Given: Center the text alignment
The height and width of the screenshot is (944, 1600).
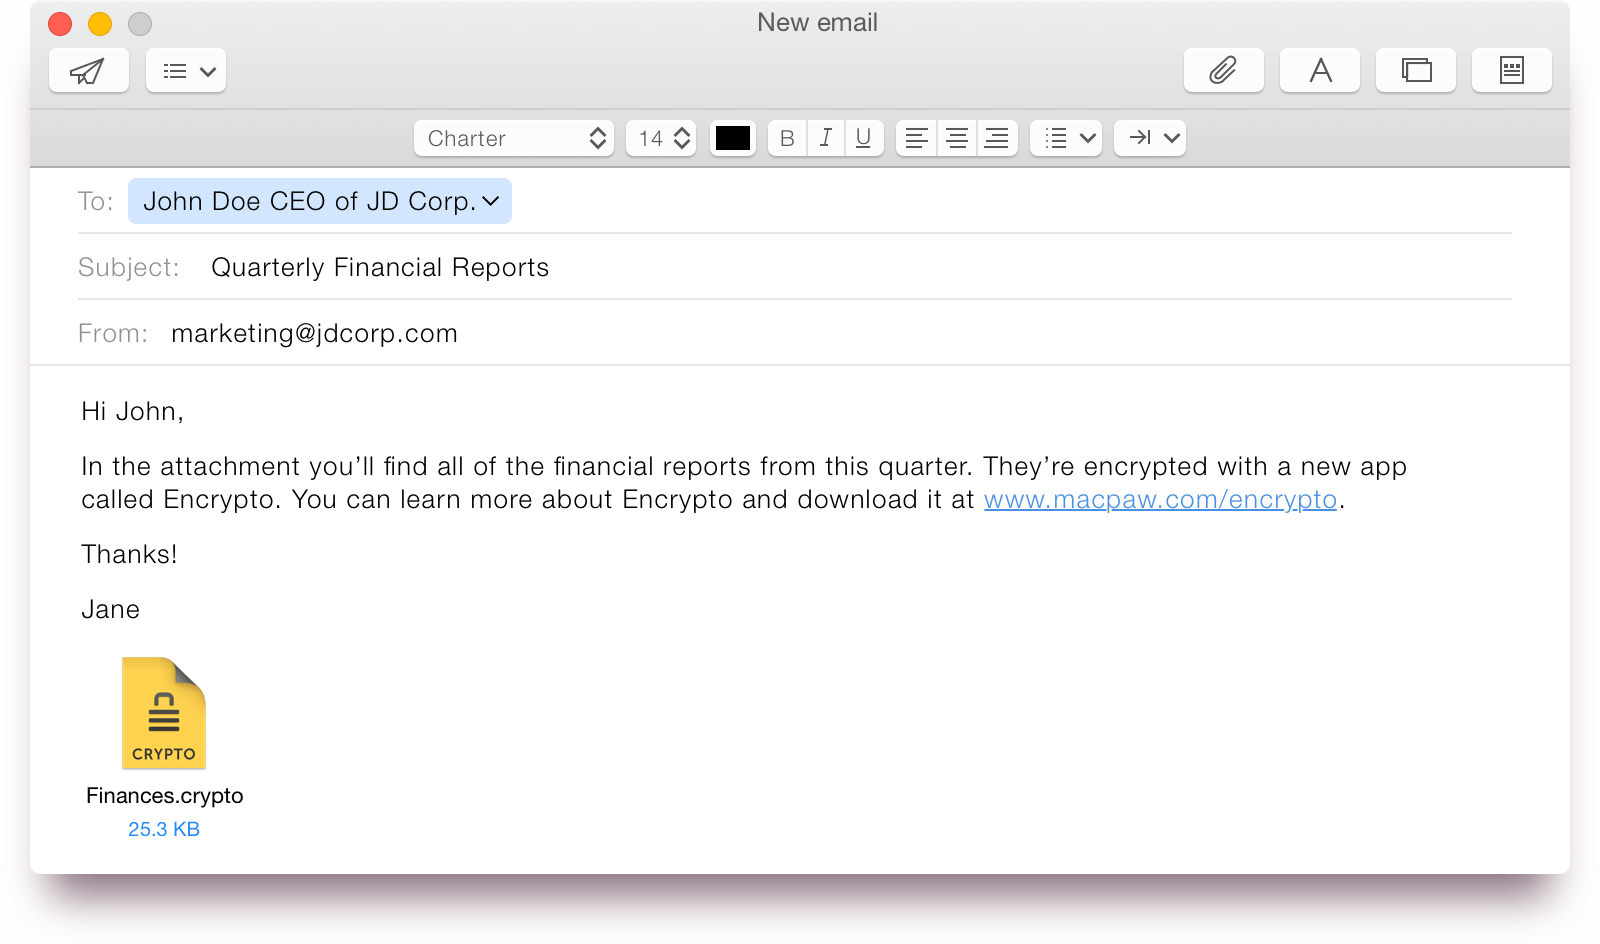Looking at the screenshot, I should (x=956, y=138).
